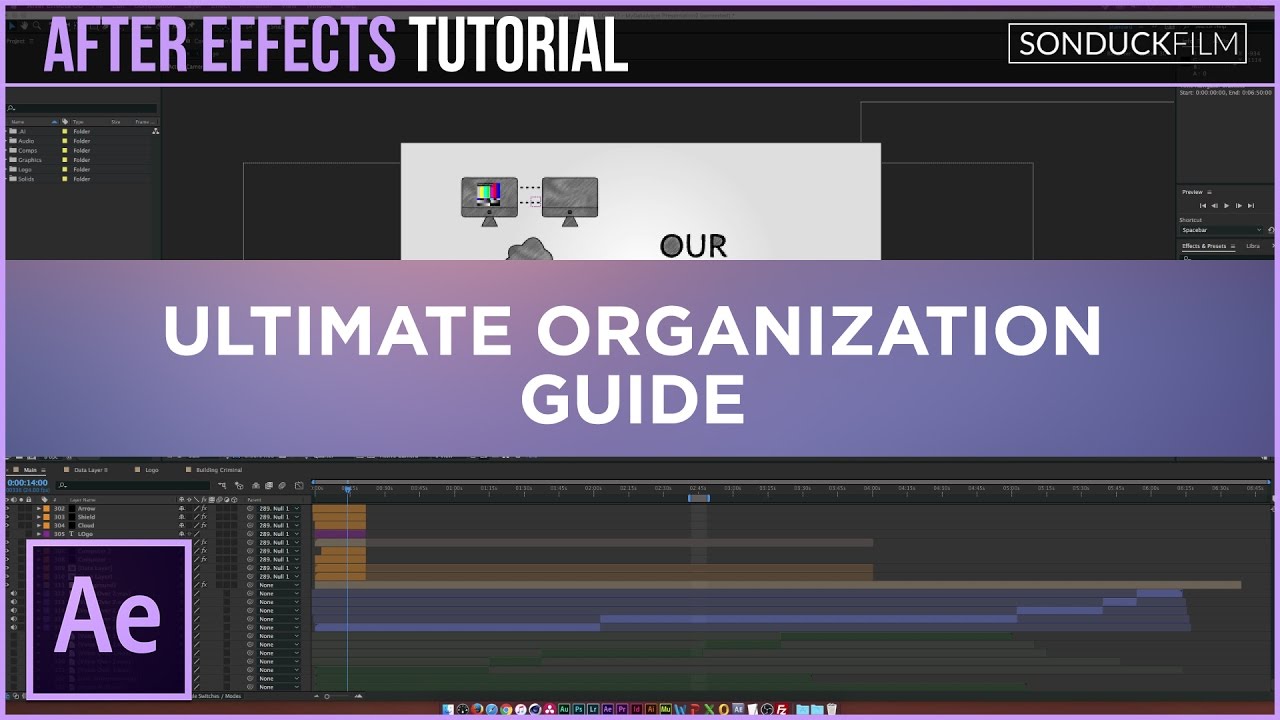1280x720 pixels.
Task: Select the Logo folder in Project panel
Action: coord(23,170)
